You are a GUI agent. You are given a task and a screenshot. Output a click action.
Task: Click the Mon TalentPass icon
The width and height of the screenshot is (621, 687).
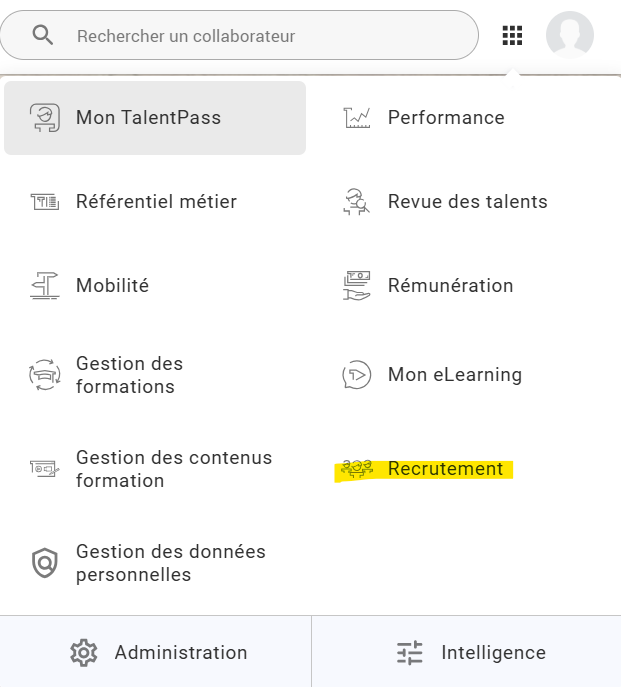coord(44,118)
